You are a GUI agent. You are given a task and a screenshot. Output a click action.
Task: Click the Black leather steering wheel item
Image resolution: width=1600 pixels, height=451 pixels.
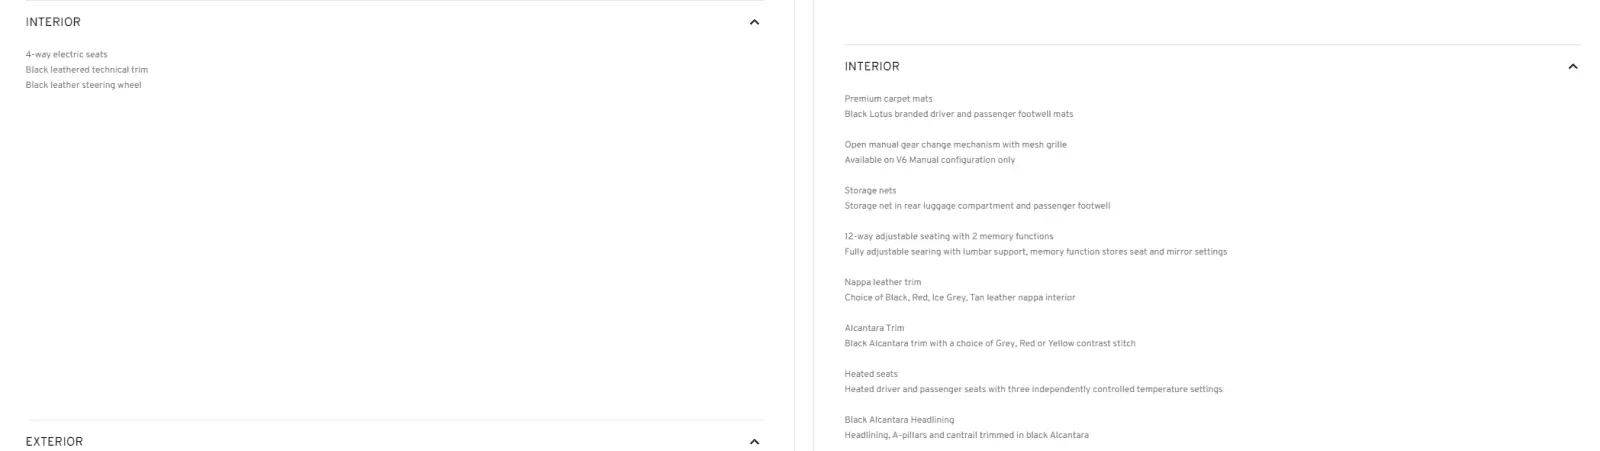click(x=84, y=85)
